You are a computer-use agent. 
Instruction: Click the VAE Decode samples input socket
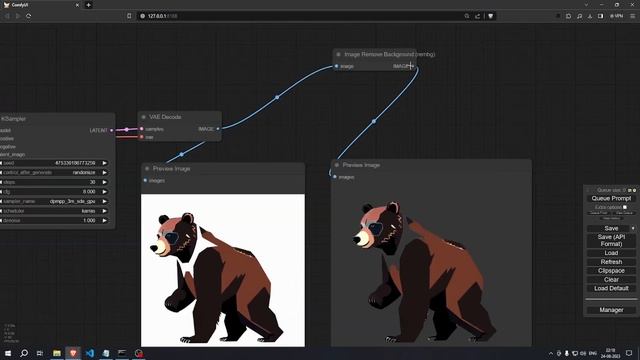(142, 129)
